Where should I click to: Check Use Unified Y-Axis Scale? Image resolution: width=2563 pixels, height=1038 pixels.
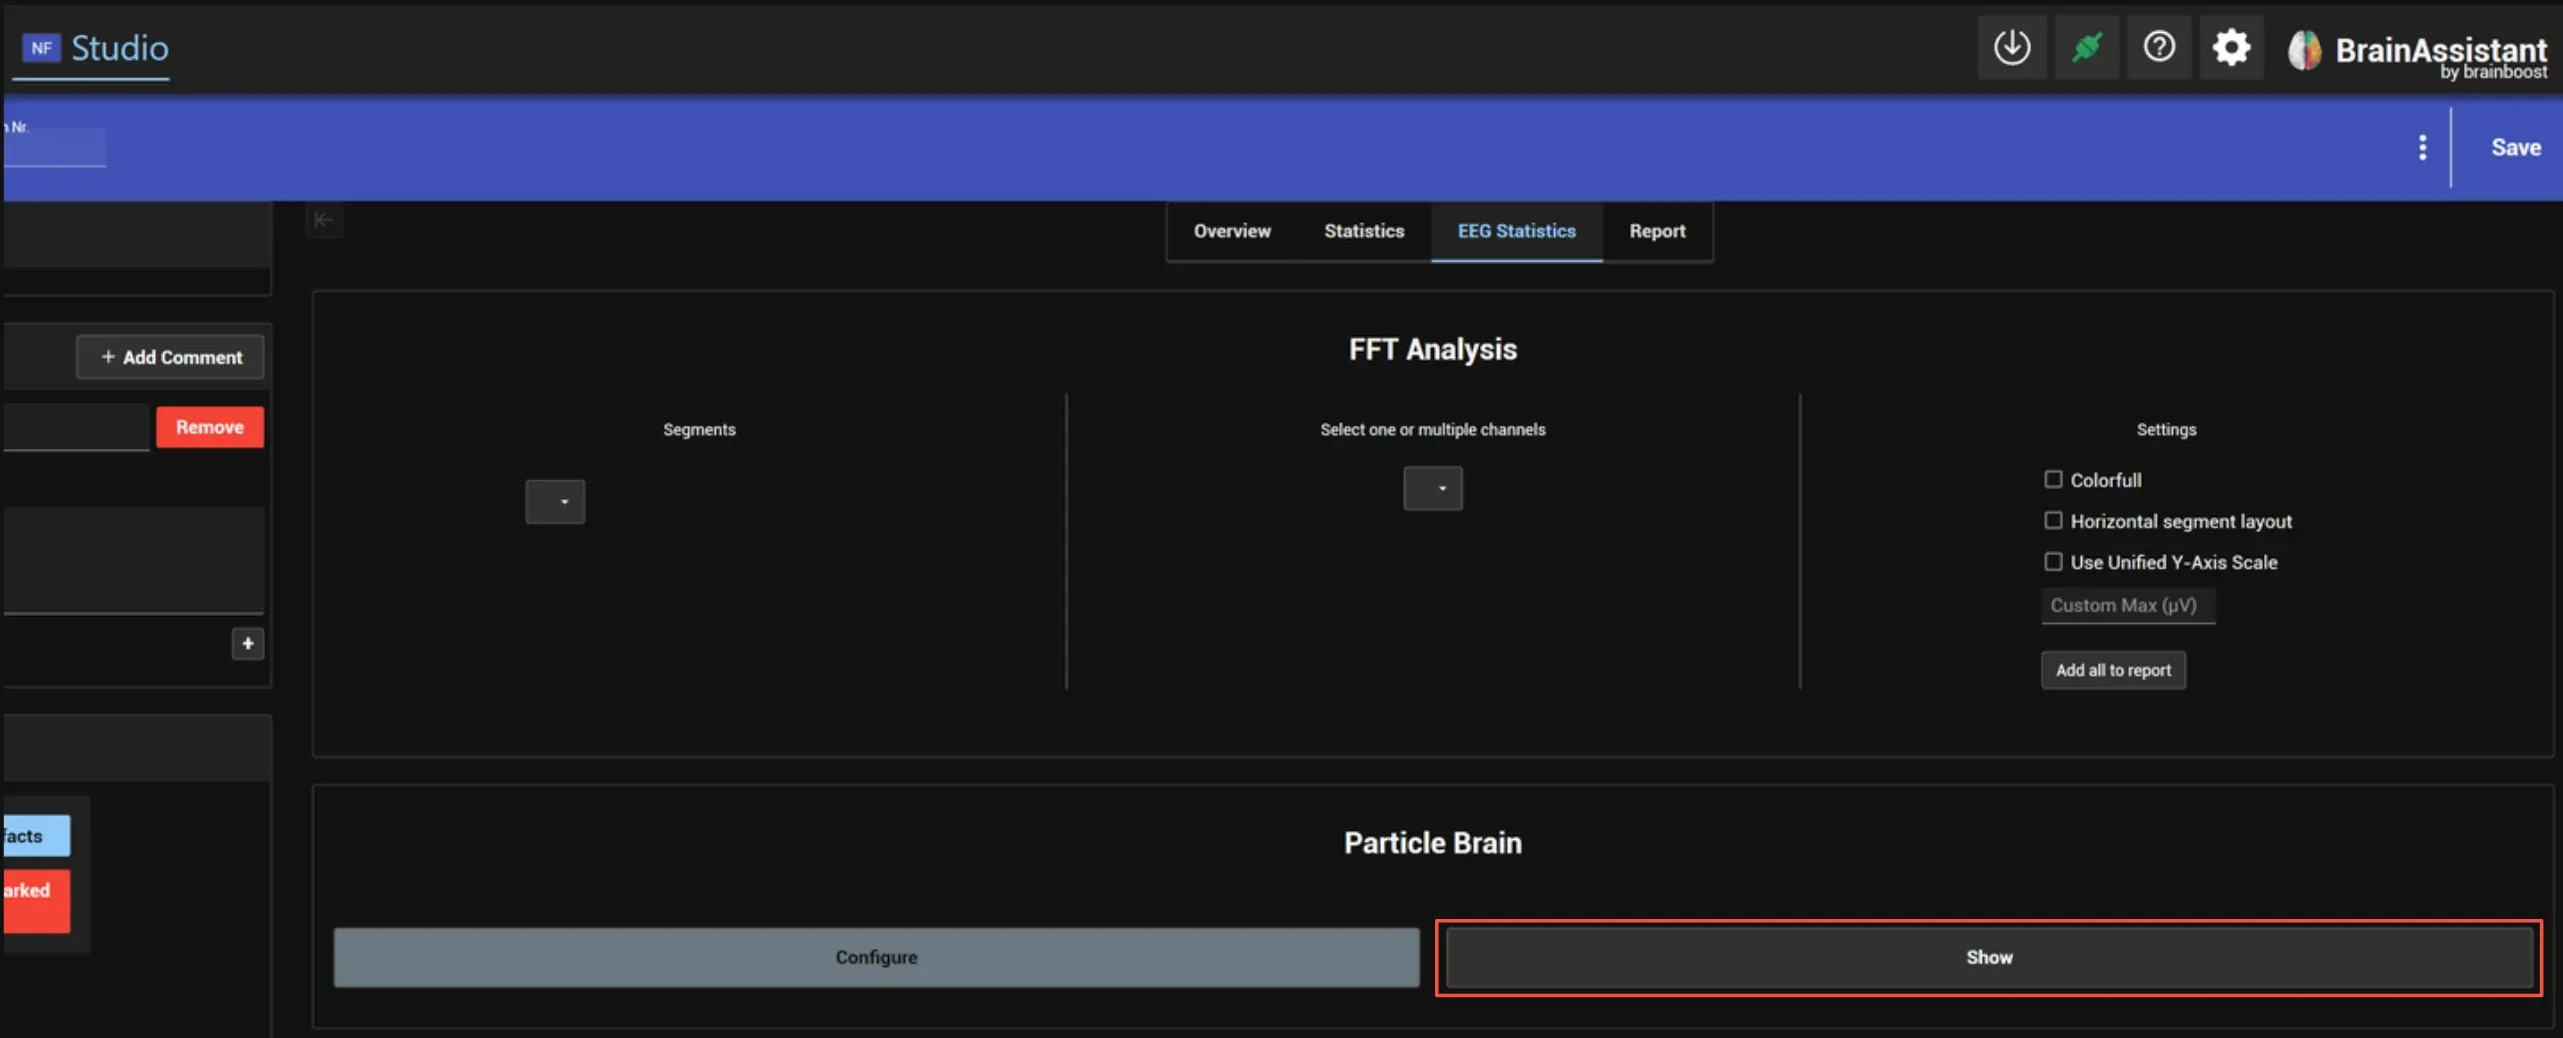coord(2052,561)
